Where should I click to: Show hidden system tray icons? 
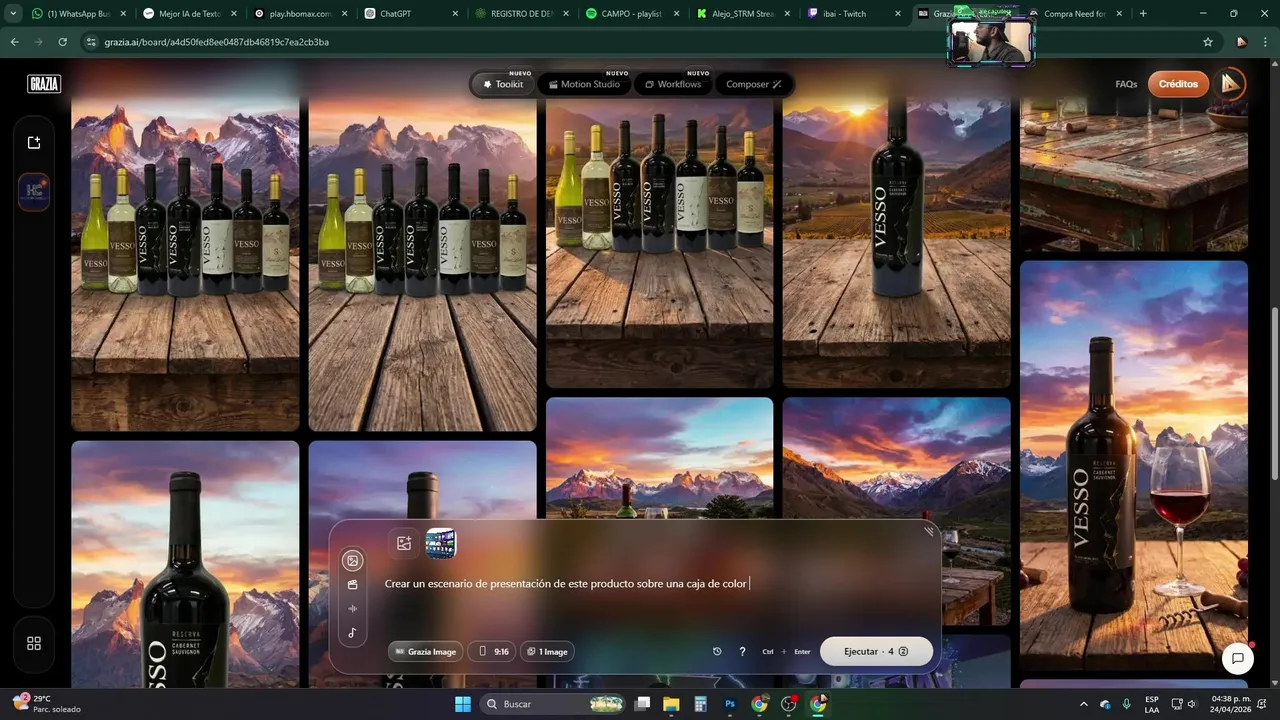tap(1083, 704)
